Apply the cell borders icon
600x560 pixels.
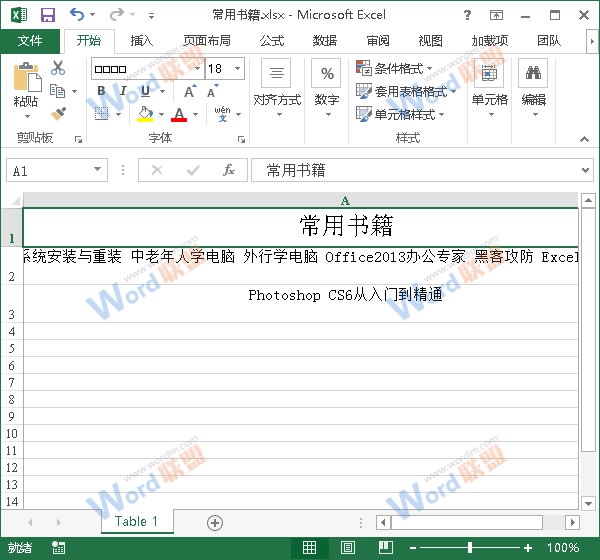coord(101,114)
